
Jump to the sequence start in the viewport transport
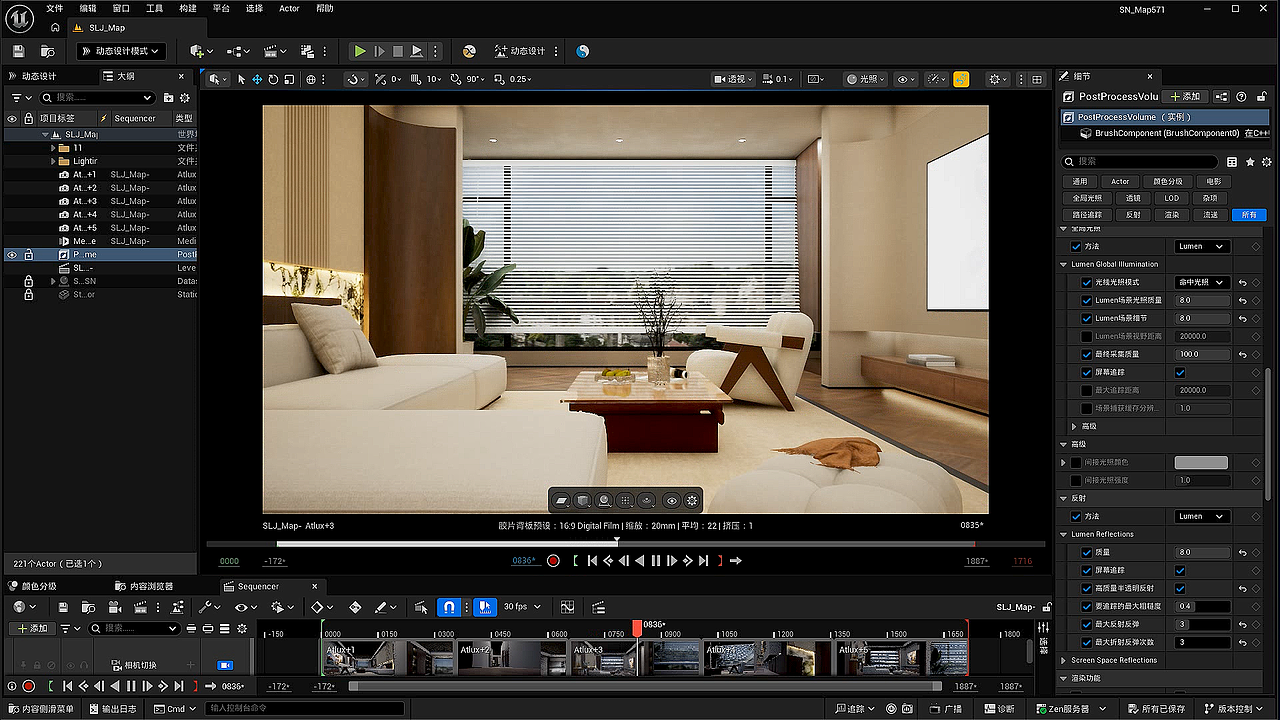[x=592, y=561]
